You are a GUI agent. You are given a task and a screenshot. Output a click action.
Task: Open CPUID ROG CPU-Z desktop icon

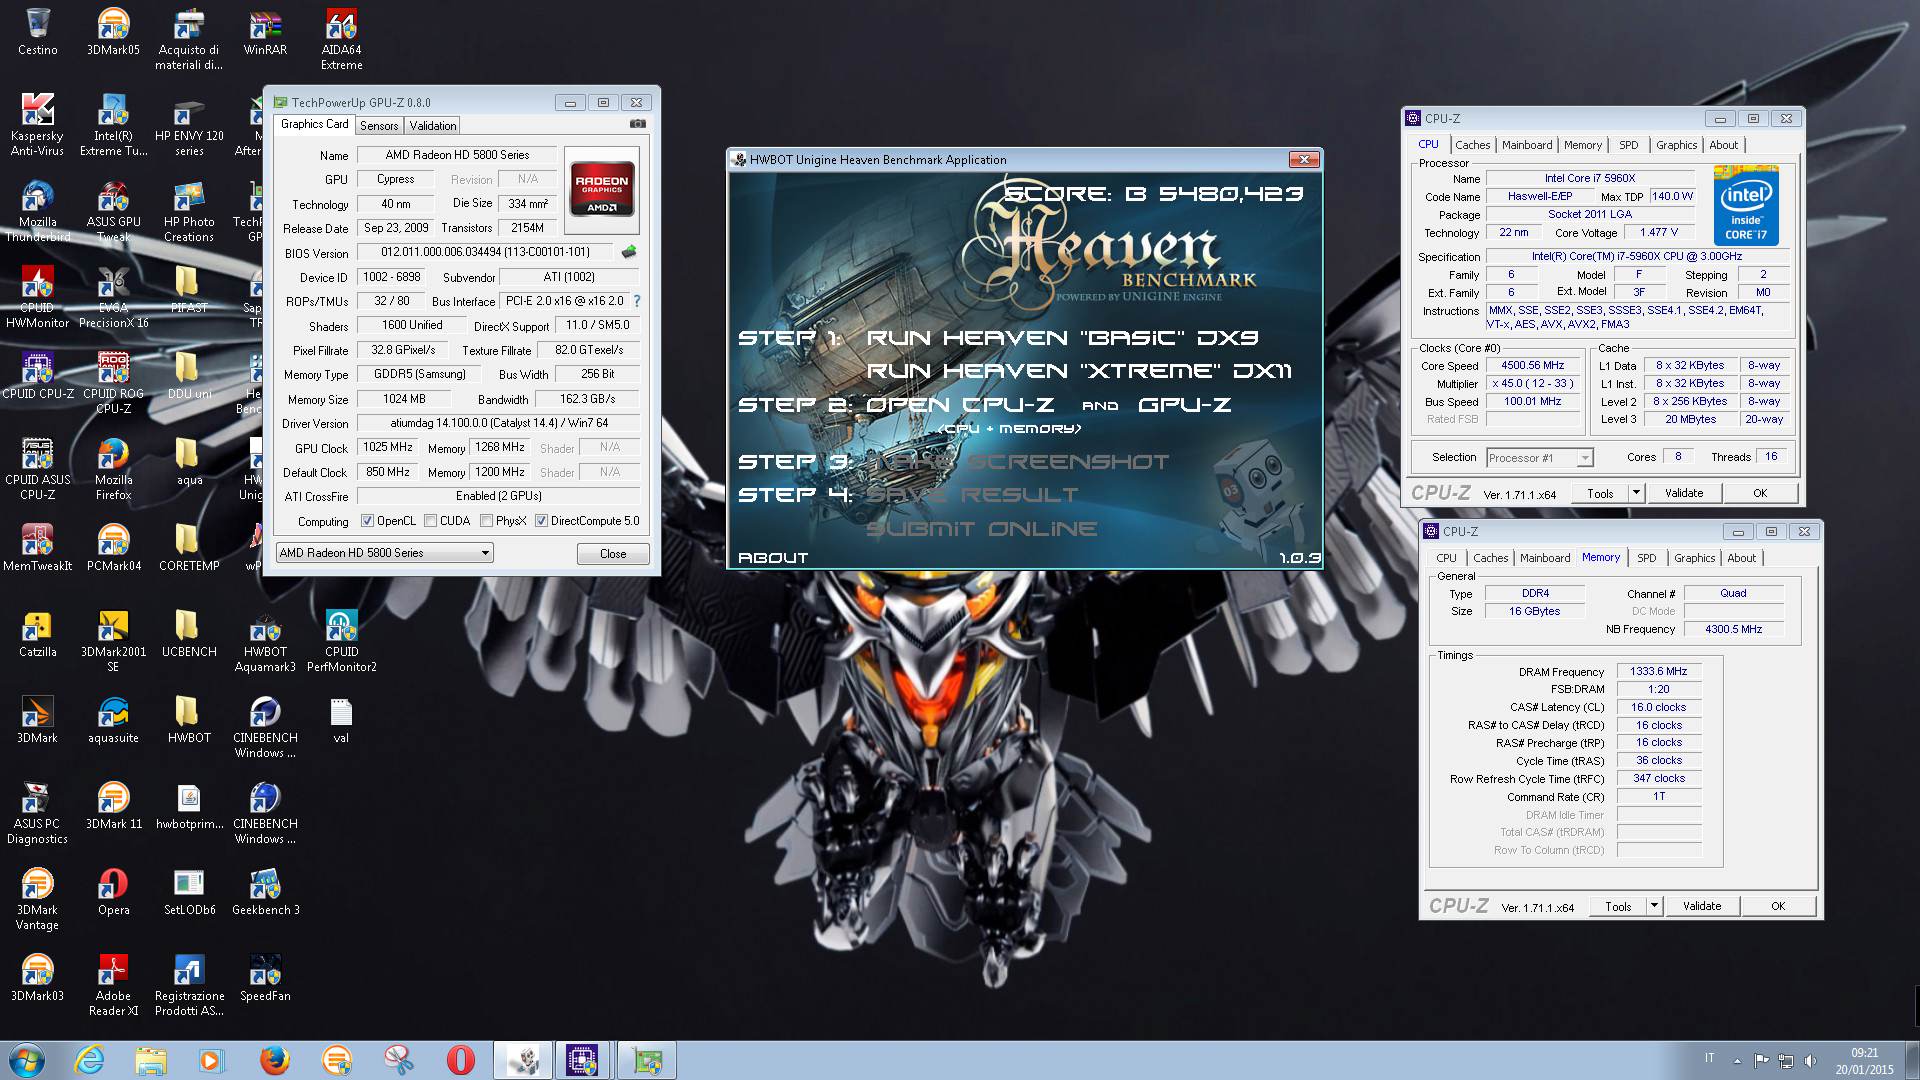click(x=113, y=383)
